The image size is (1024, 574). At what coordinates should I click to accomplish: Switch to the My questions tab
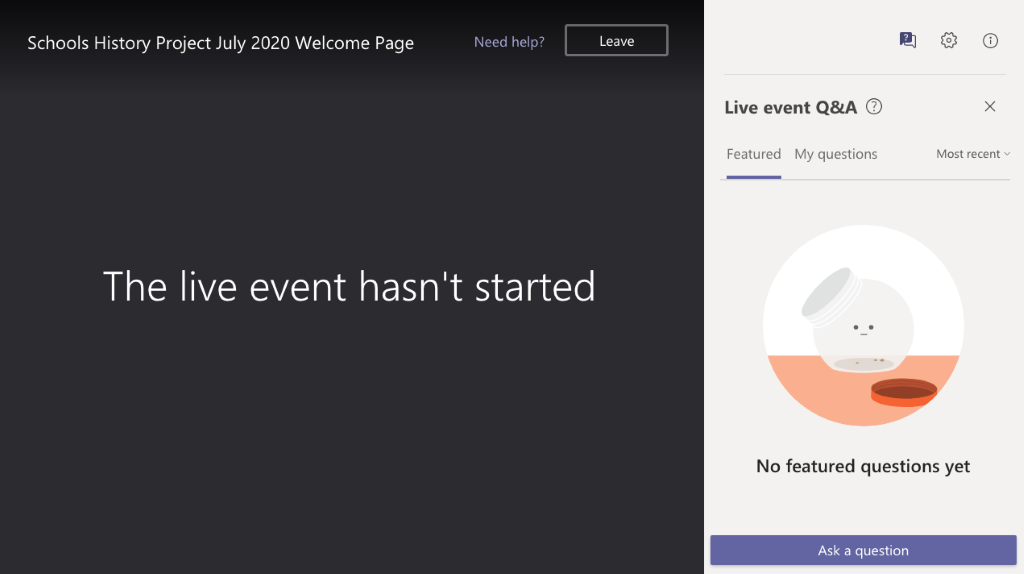tap(836, 154)
